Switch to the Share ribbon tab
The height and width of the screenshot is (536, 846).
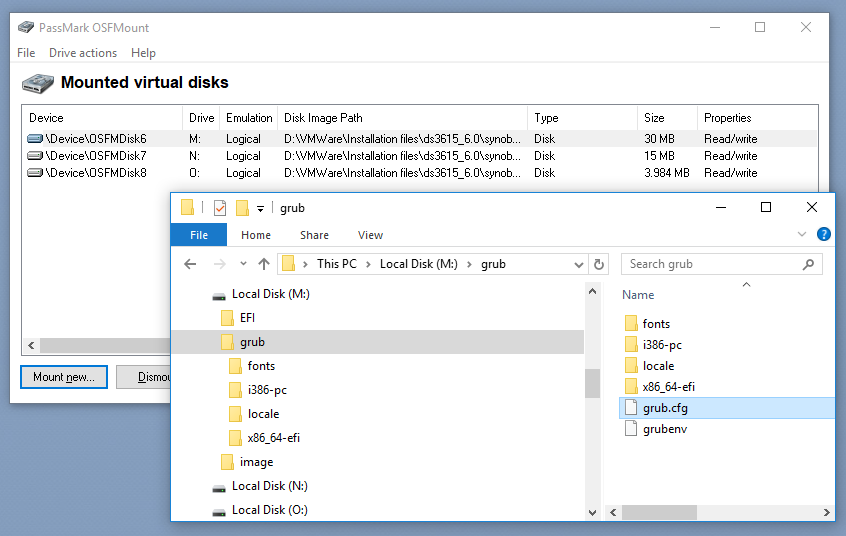pos(315,235)
